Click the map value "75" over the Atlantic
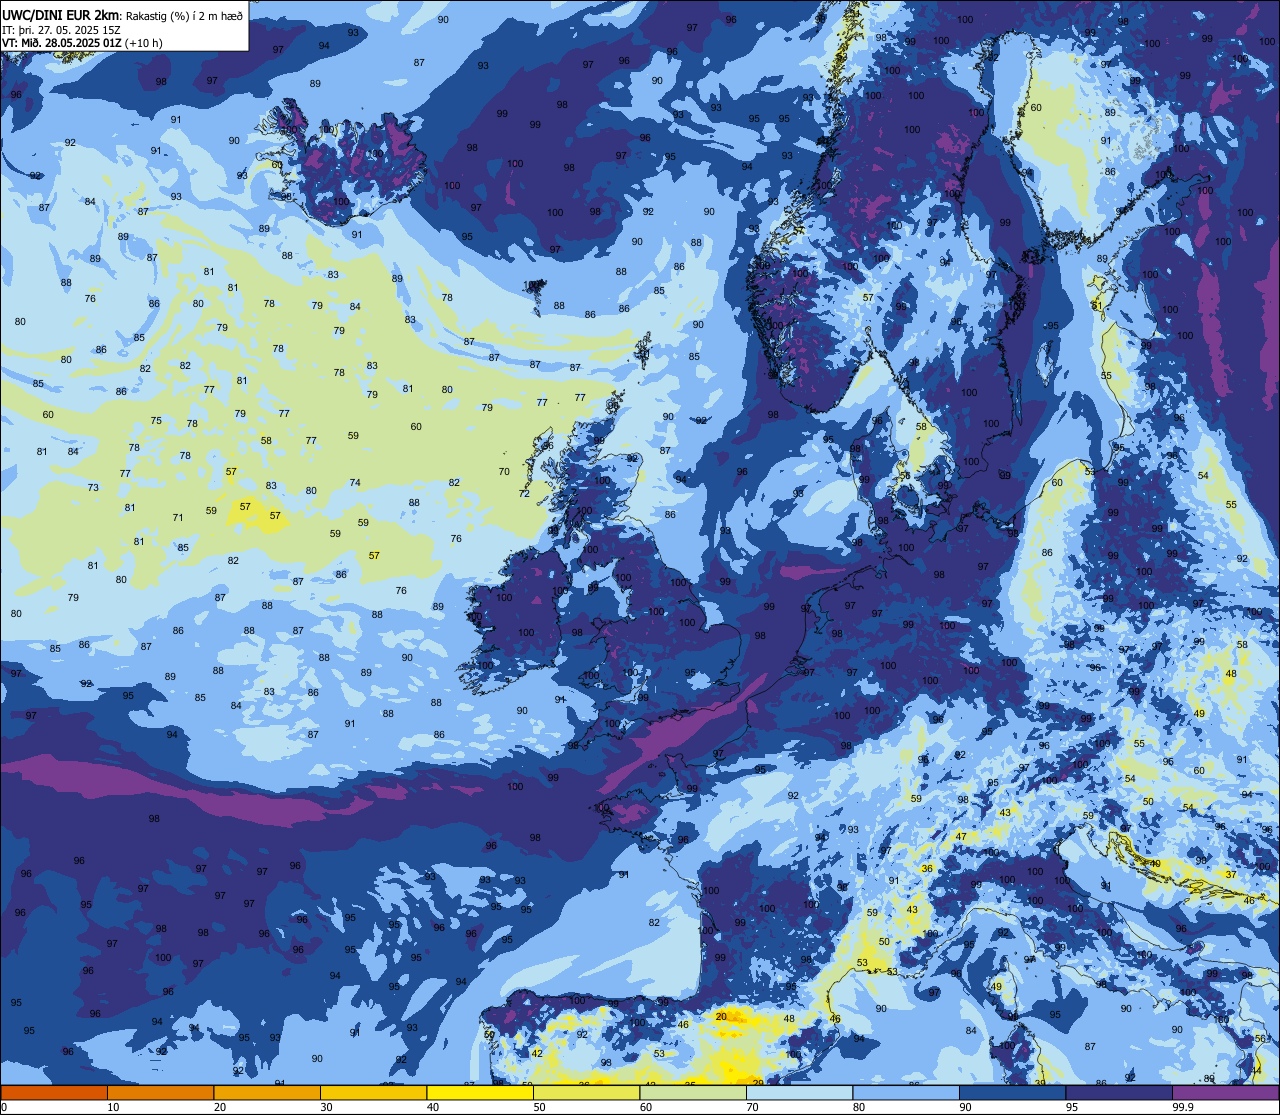 (156, 420)
